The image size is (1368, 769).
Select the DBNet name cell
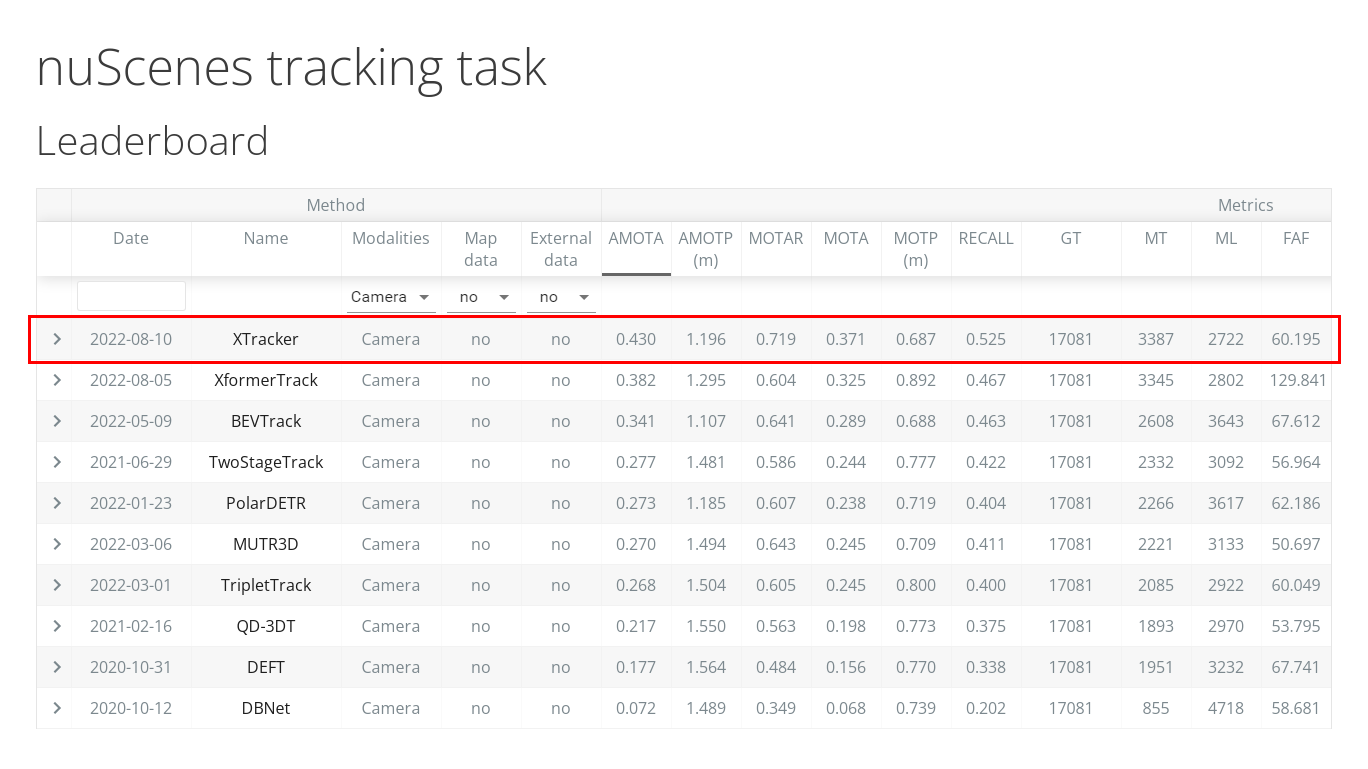point(266,708)
